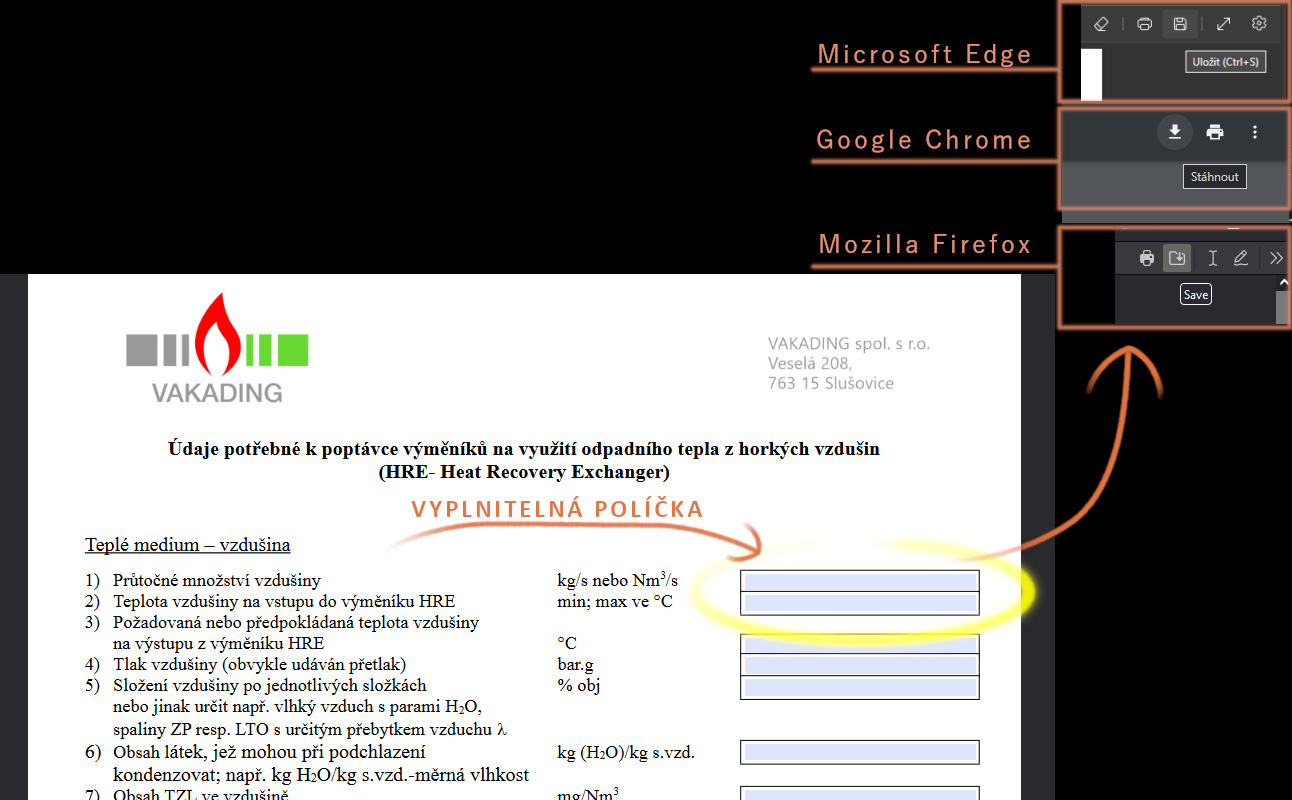The image size is (1292, 800).
Task: Click 'Obsah látek, jež mohou při podchlazení' text
Action: coord(270,752)
